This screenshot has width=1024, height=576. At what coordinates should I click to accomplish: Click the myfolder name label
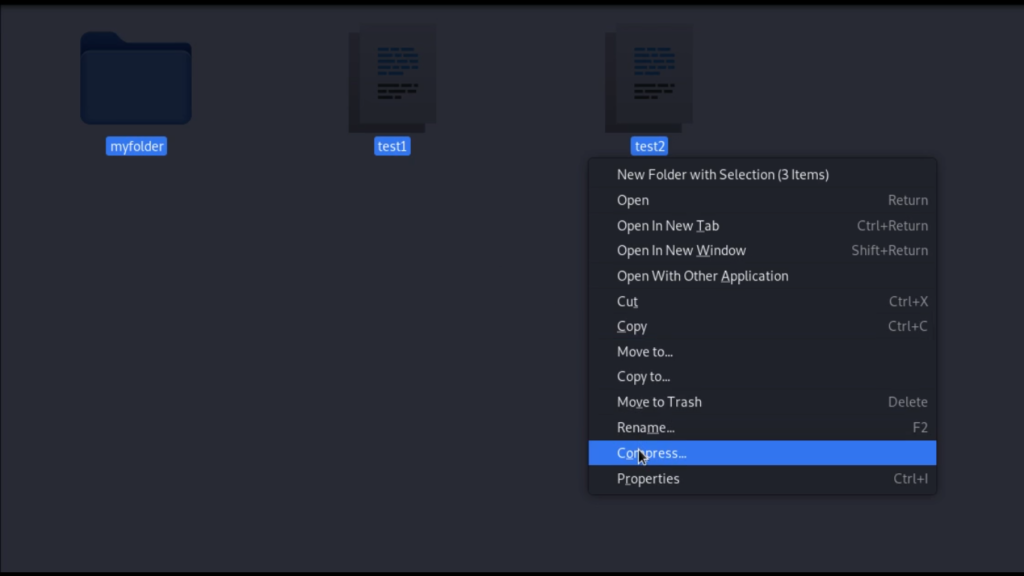(x=136, y=146)
